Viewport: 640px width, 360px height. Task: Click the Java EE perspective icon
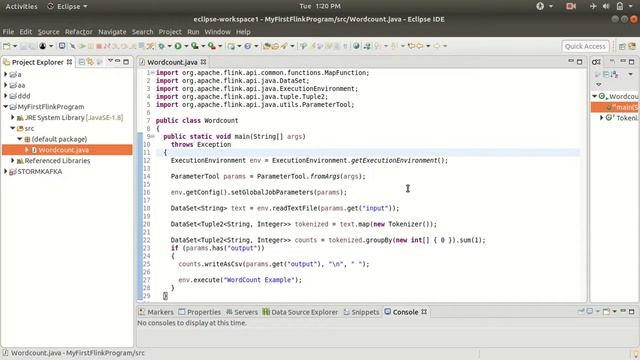(x=632, y=47)
